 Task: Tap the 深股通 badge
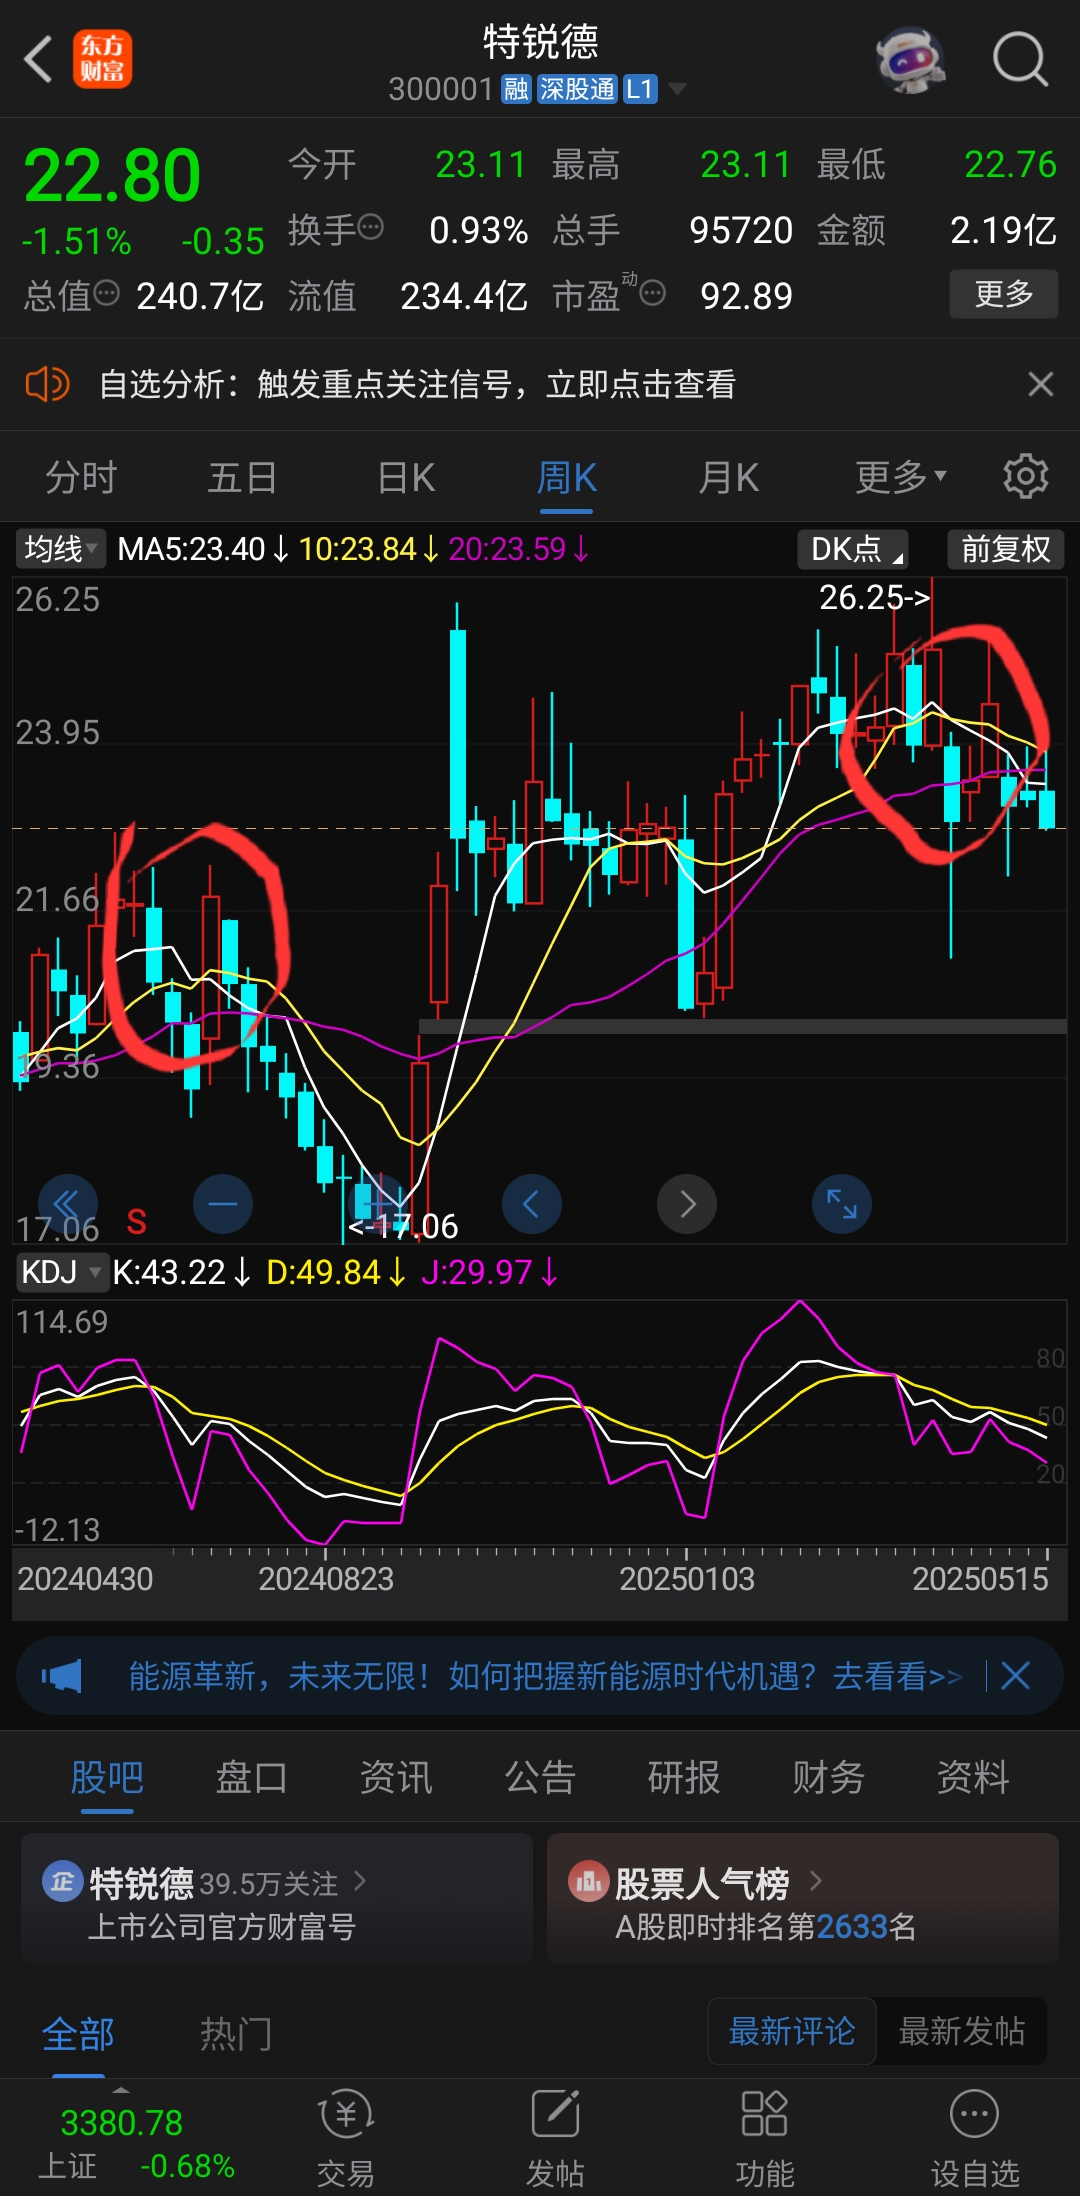[577, 89]
